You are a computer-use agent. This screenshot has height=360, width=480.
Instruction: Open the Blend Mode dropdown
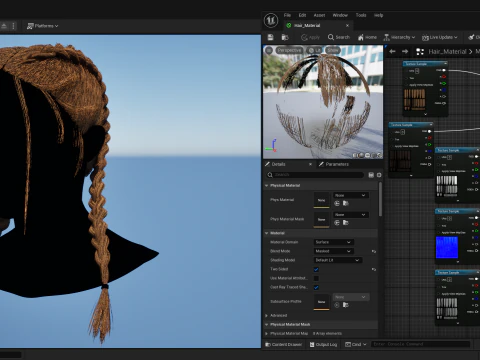[334, 251]
